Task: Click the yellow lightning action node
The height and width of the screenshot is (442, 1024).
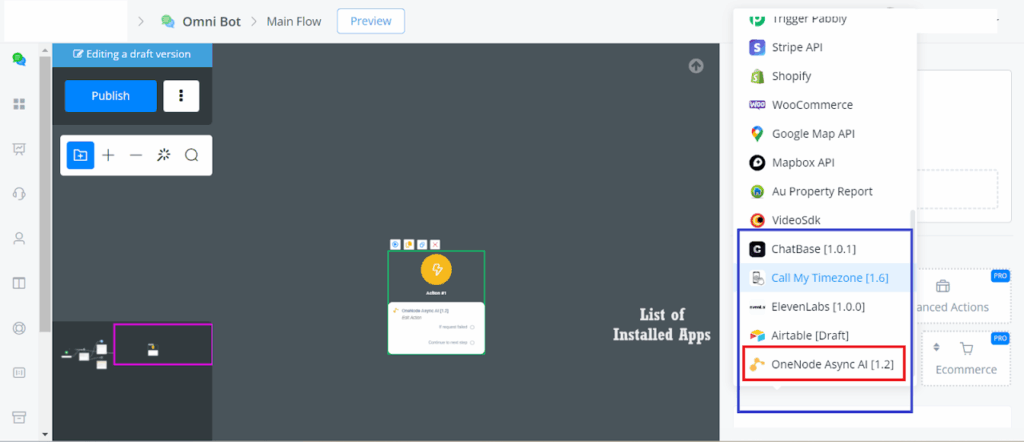Action: (x=436, y=270)
